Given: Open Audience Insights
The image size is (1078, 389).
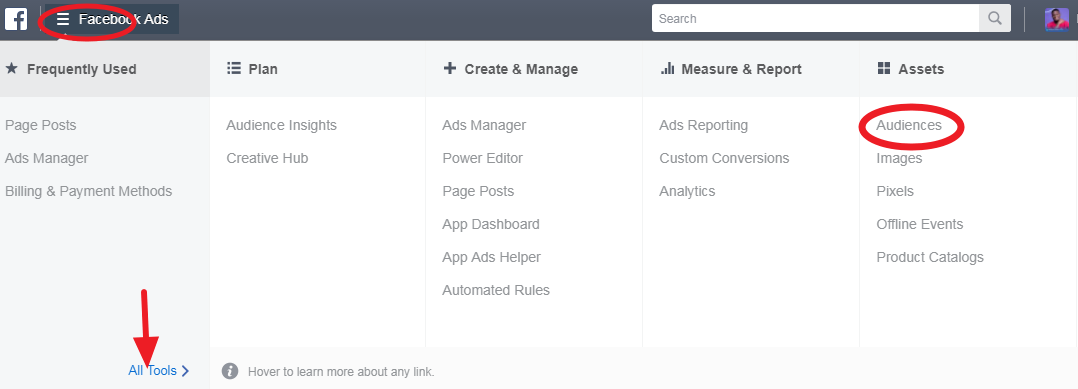Looking at the screenshot, I should point(282,125).
